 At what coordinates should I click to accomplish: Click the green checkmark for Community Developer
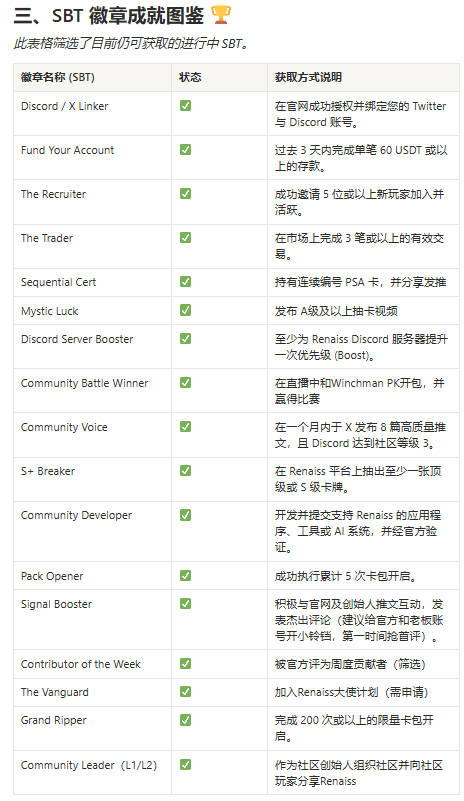[185, 515]
